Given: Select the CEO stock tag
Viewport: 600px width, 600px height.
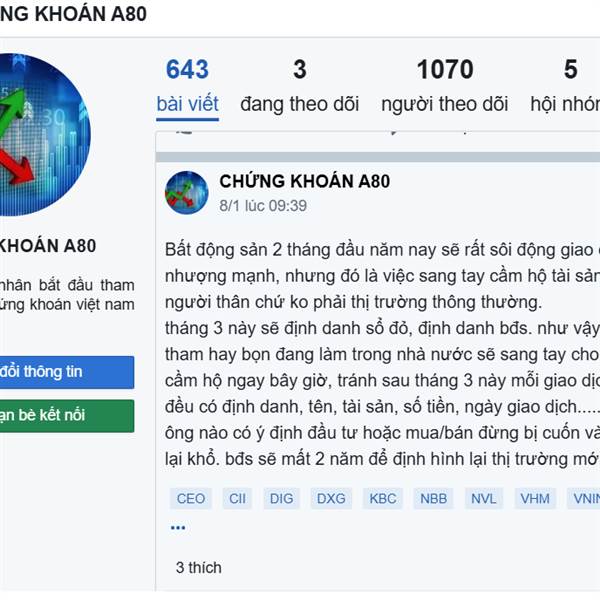Looking at the screenshot, I should (x=190, y=498).
